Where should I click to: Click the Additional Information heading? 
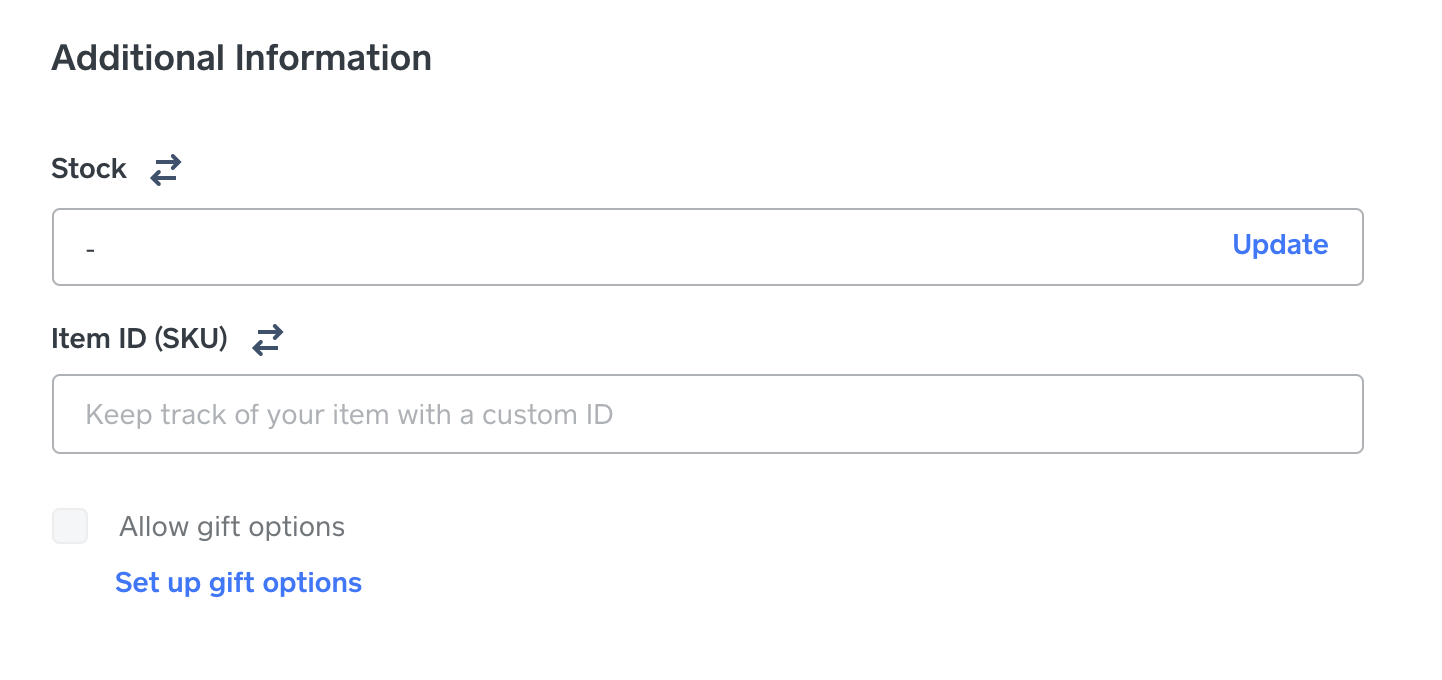pos(241,58)
